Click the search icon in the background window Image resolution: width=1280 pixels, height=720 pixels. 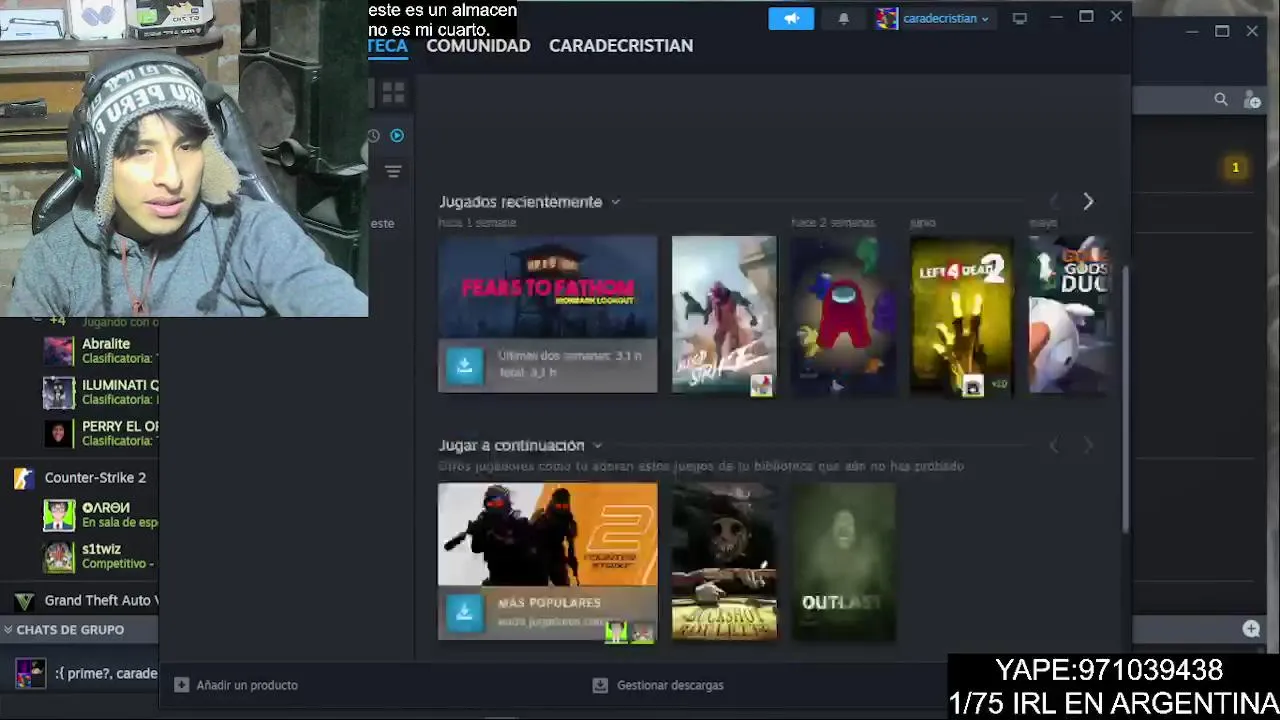click(1221, 99)
